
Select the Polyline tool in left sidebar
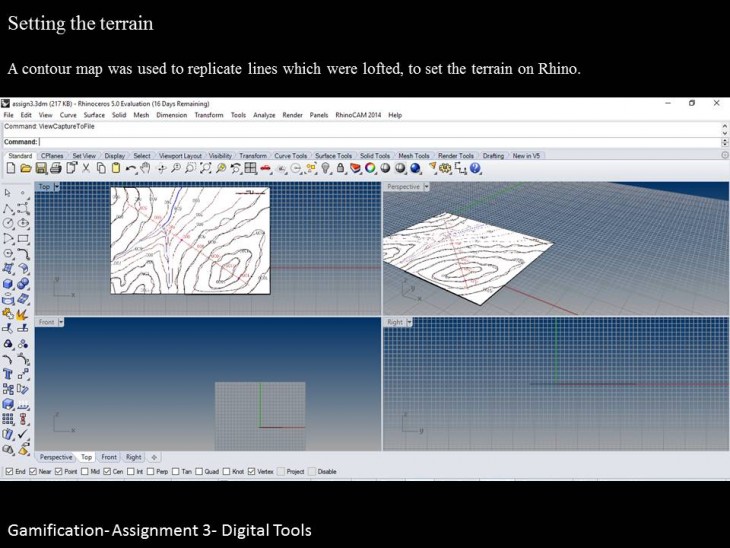click(x=9, y=208)
